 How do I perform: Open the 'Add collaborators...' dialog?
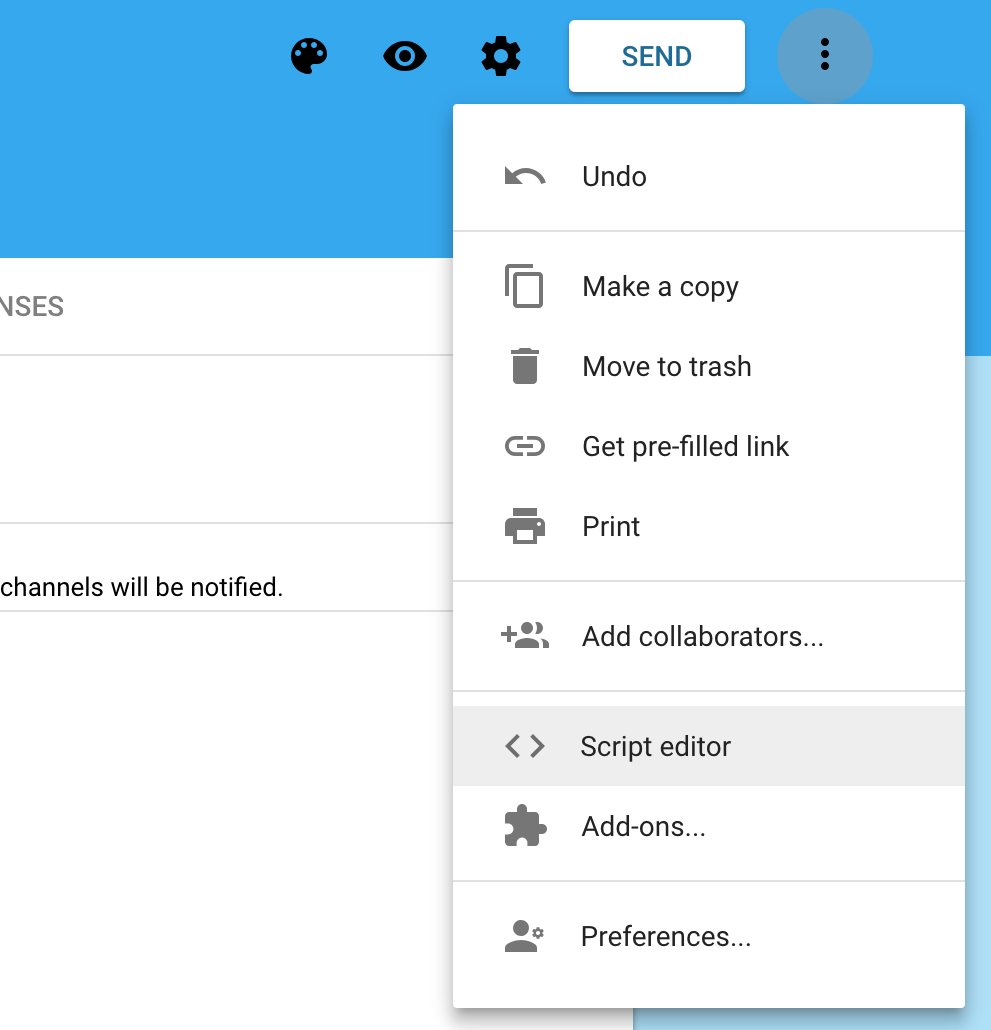coord(702,637)
